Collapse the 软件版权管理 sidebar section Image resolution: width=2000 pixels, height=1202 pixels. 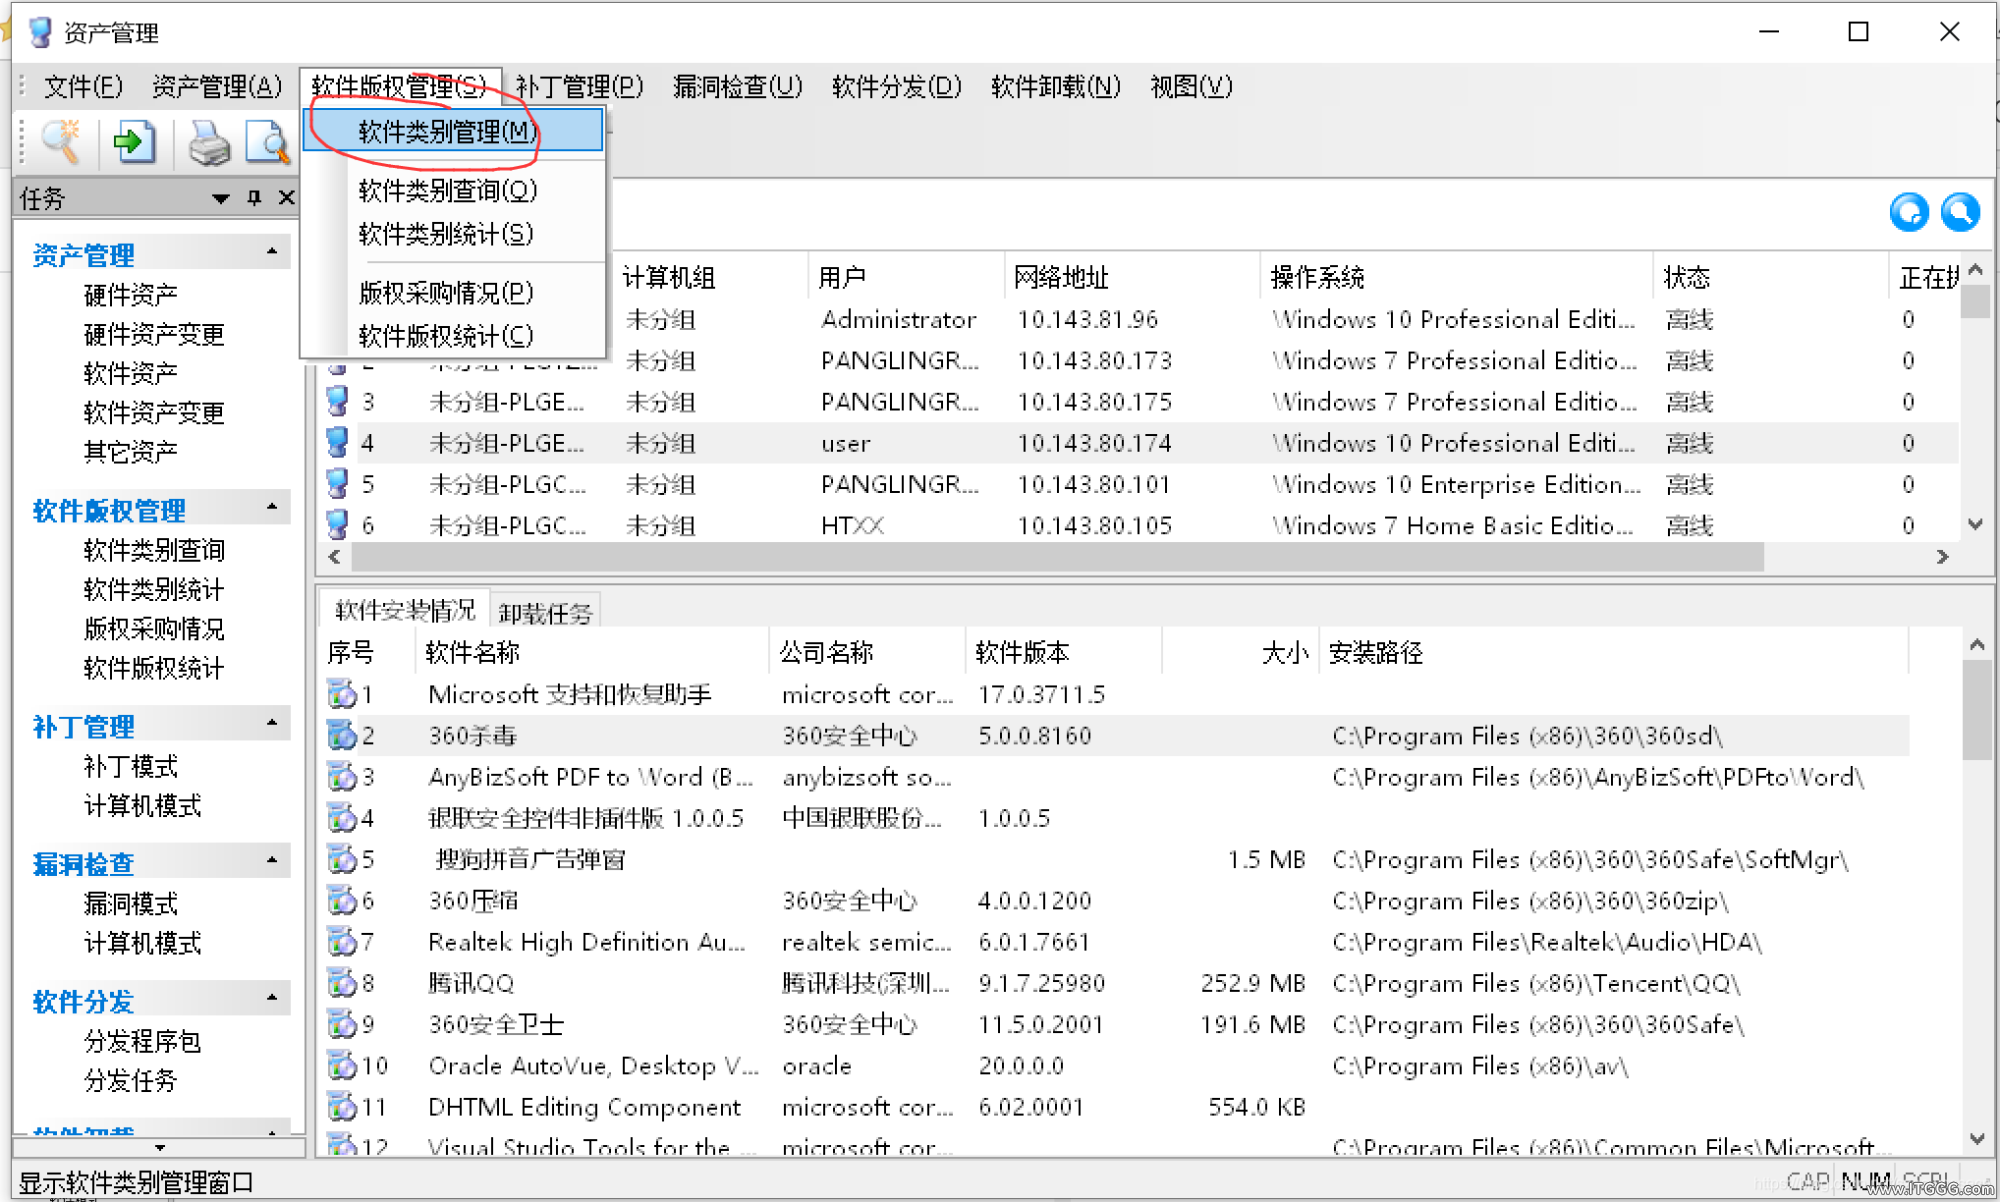[x=272, y=508]
